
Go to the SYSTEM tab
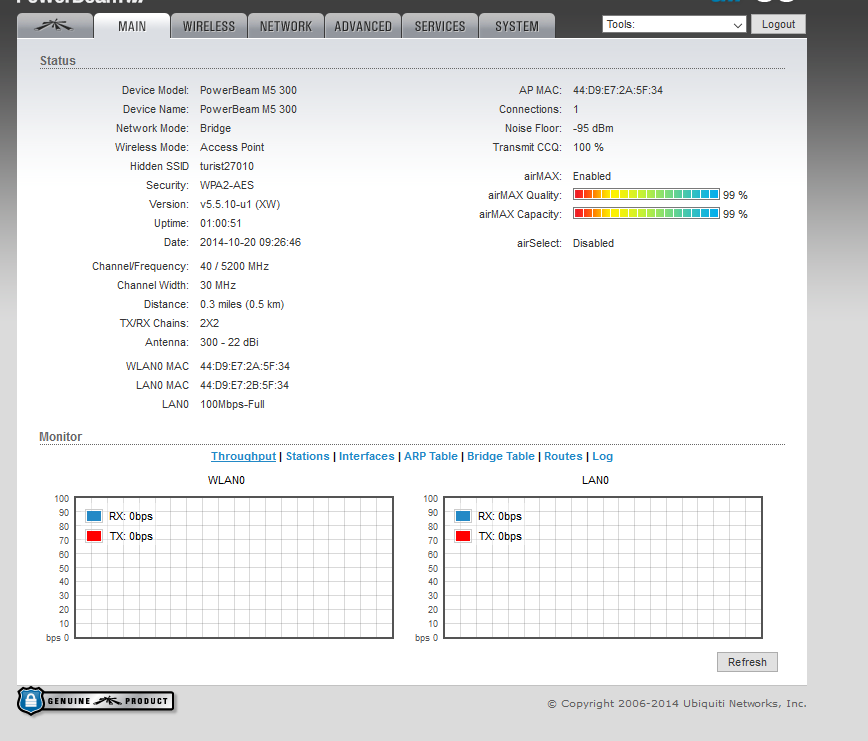[x=516, y=26]
